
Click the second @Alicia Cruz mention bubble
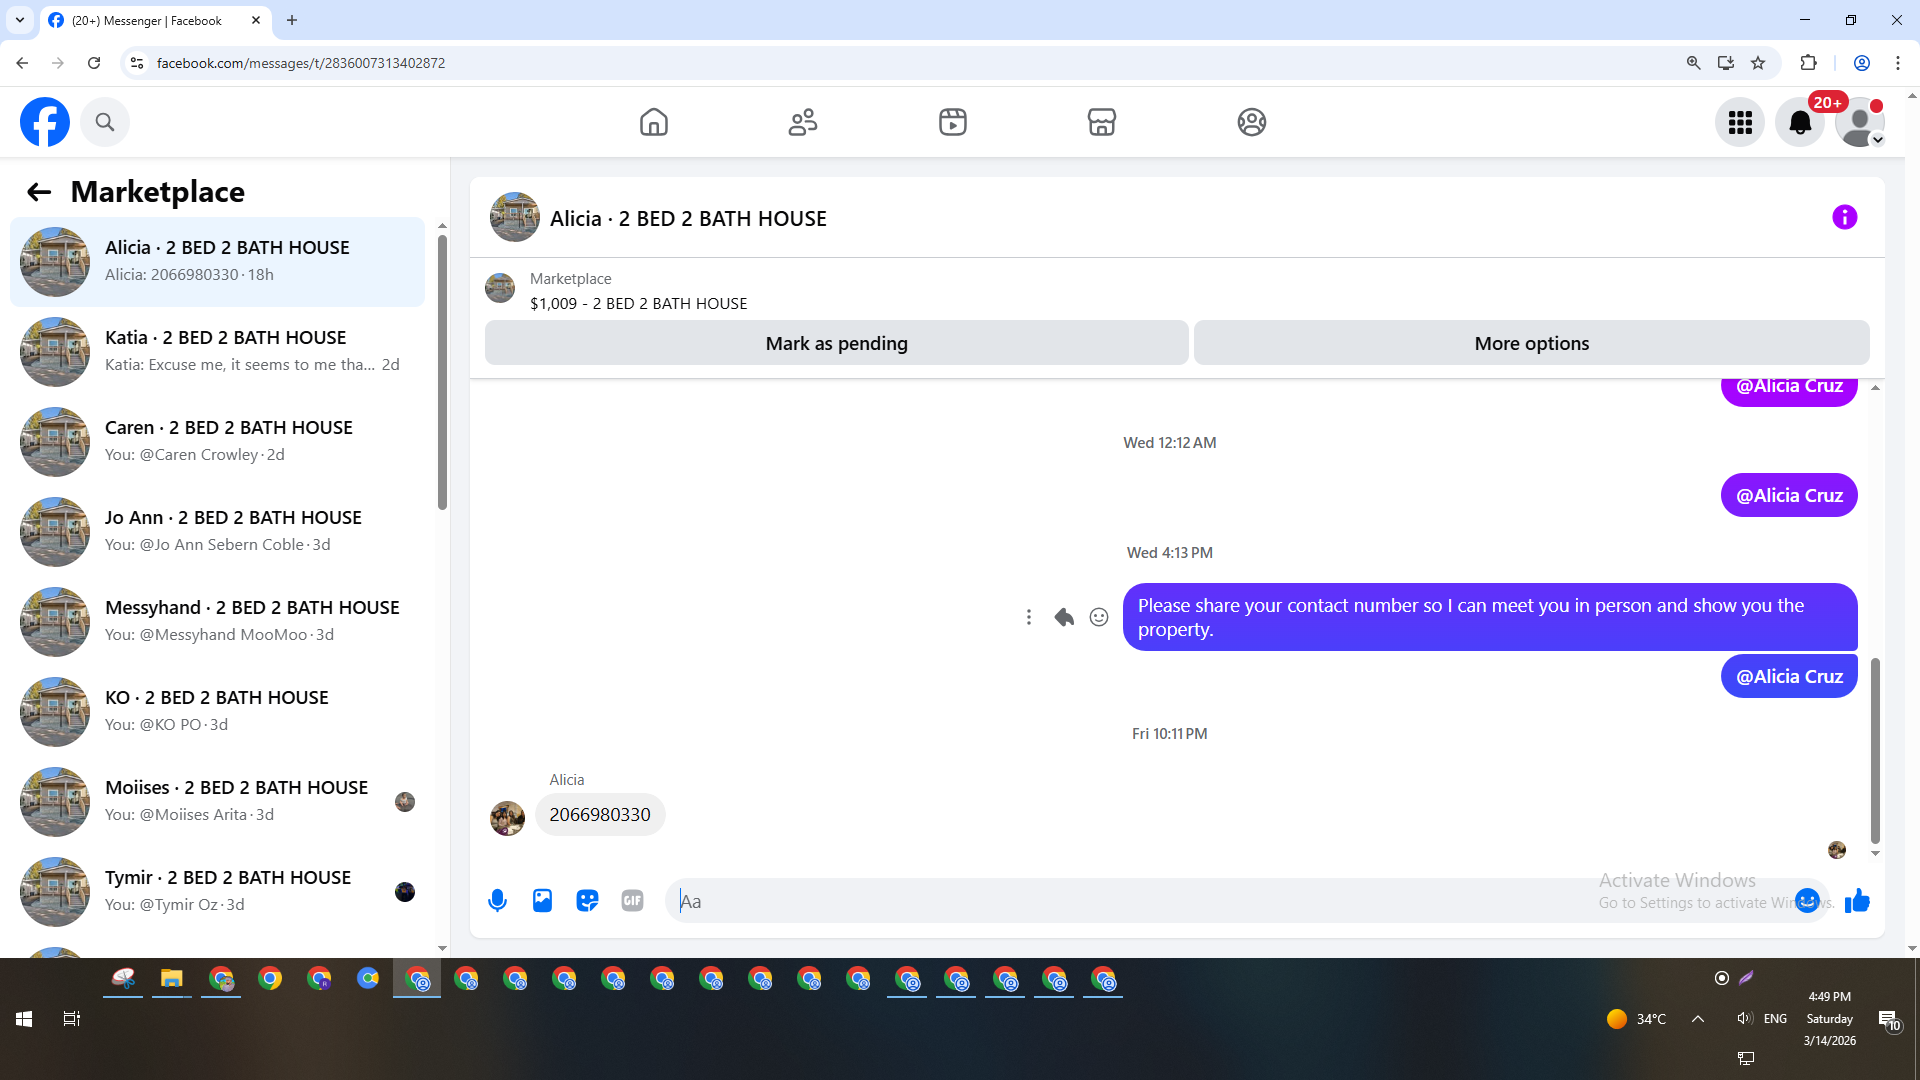pyautogui.click(x=1789, y=495)
